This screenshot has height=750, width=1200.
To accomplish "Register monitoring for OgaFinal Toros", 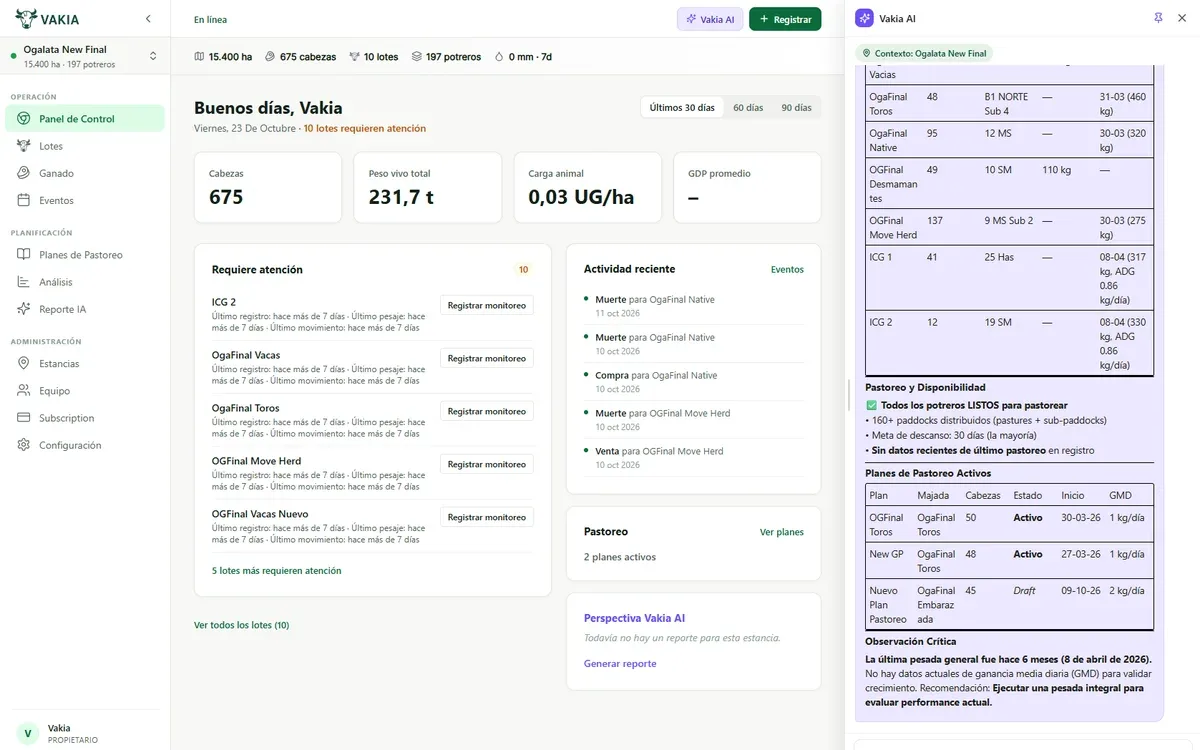I will coord(487,411).
